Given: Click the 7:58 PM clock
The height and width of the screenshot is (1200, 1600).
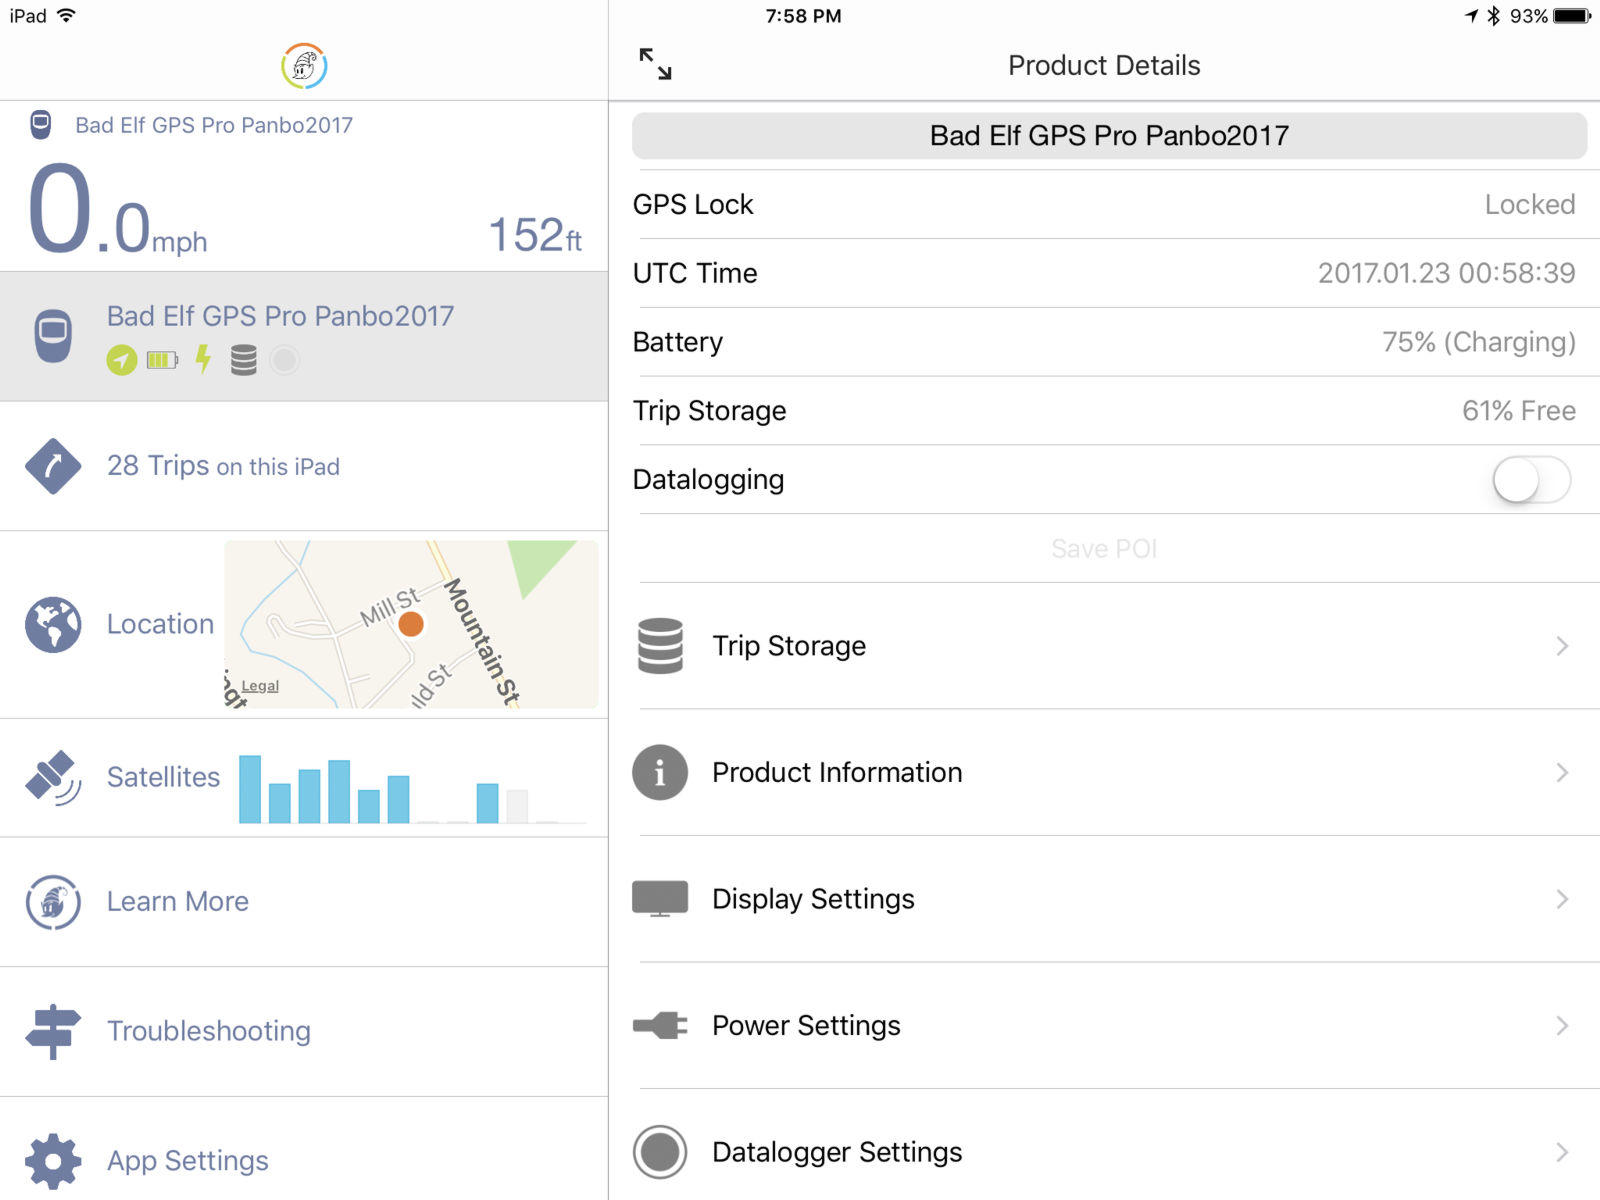Looking at the screenshot, I should click(x=803, y=16).
